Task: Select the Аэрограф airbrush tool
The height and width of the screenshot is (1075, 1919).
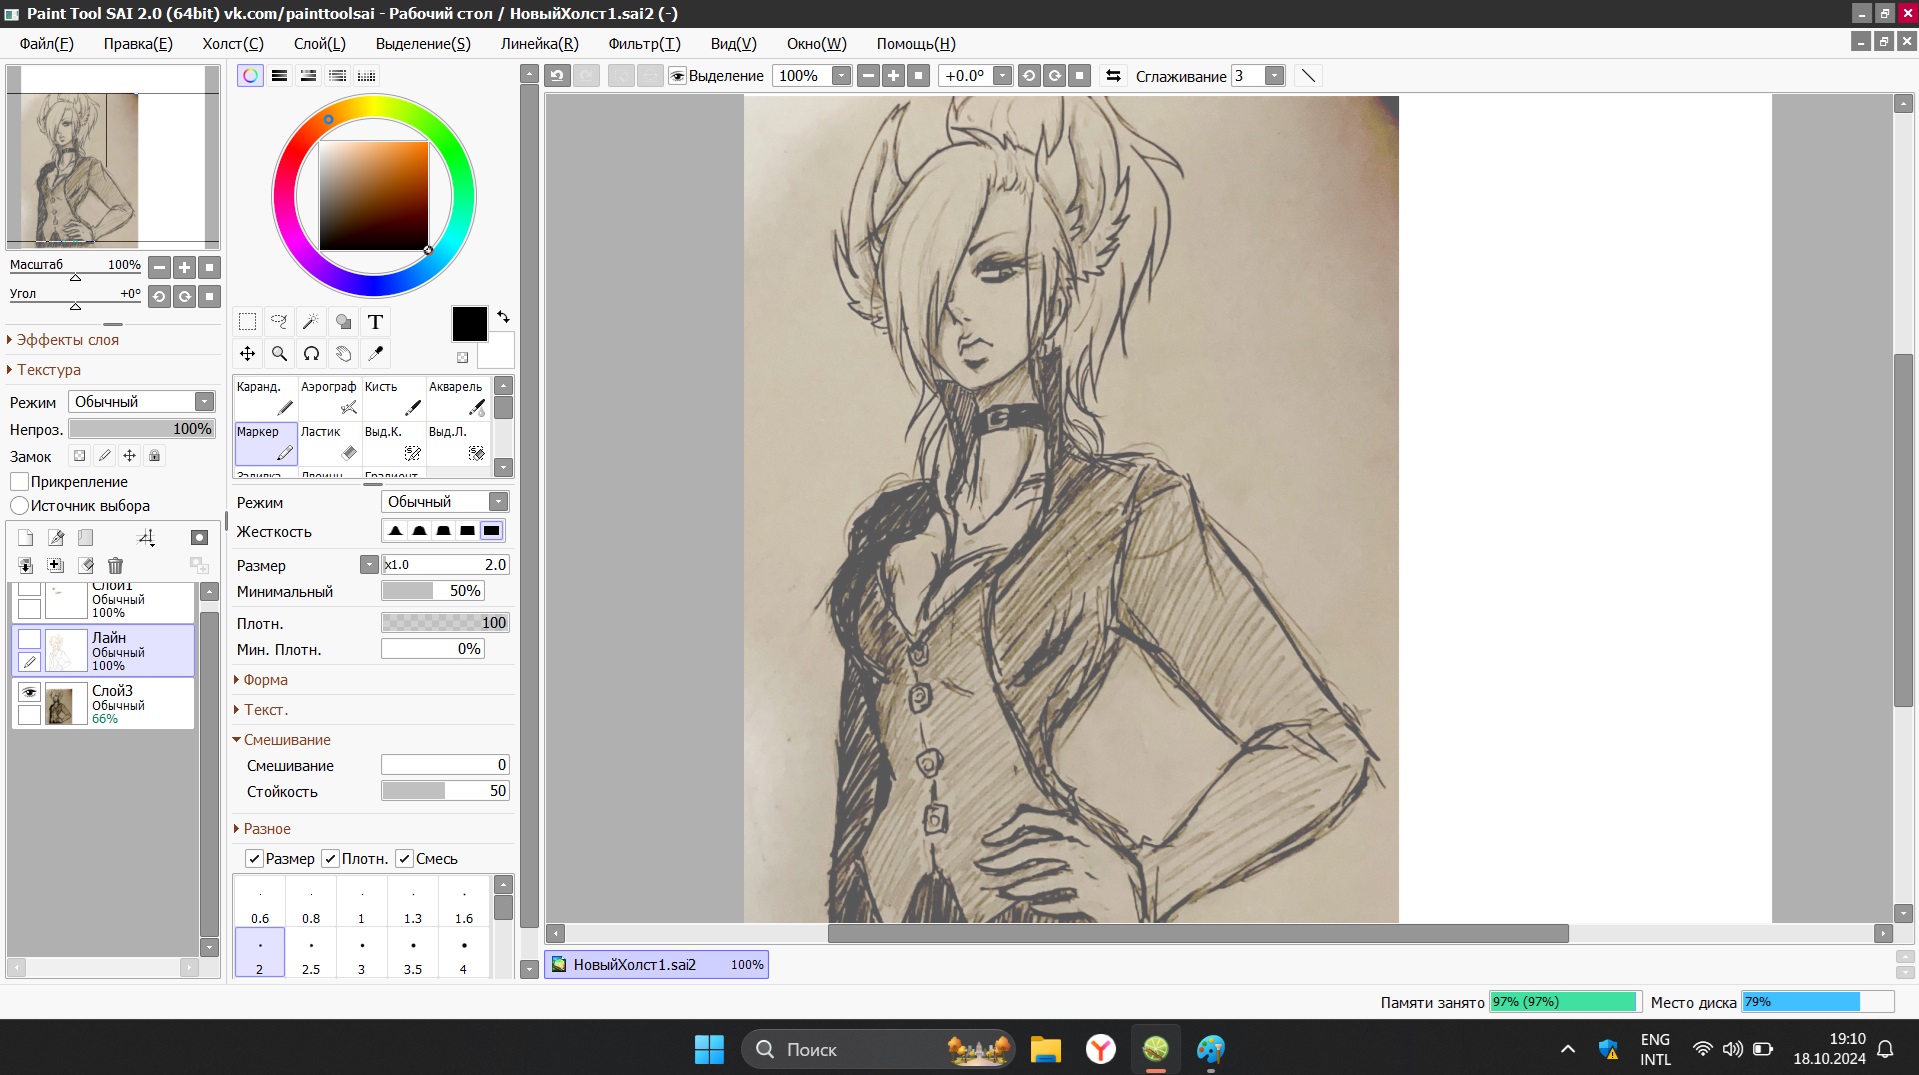Action: [x=329, y=398]
